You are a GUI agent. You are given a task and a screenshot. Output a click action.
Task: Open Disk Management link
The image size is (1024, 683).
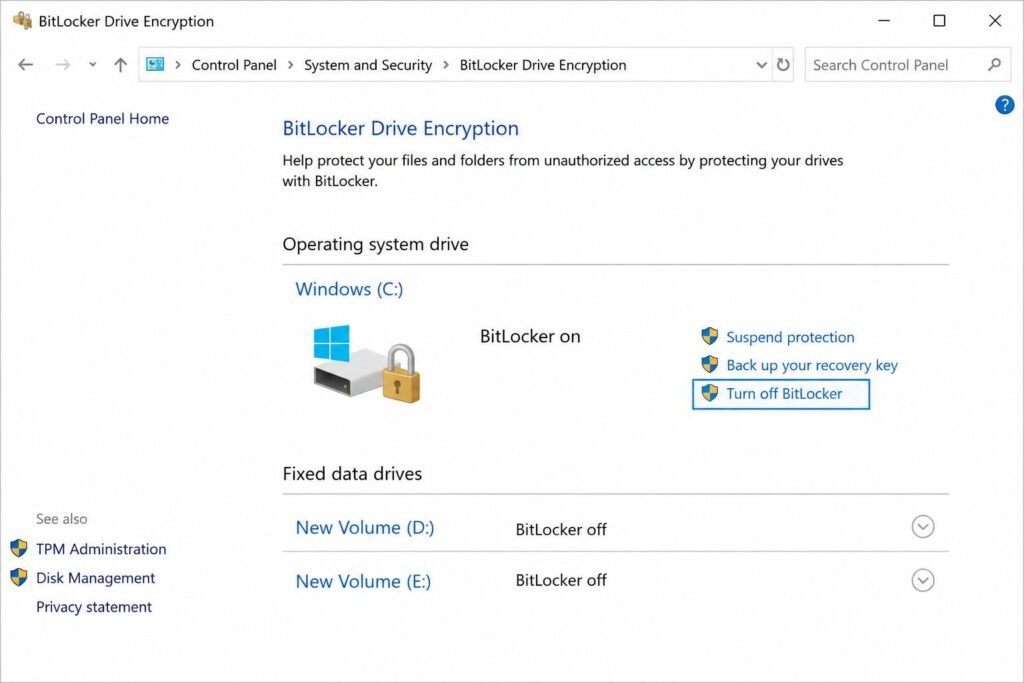pyautogui.click(x=95, y=578)
